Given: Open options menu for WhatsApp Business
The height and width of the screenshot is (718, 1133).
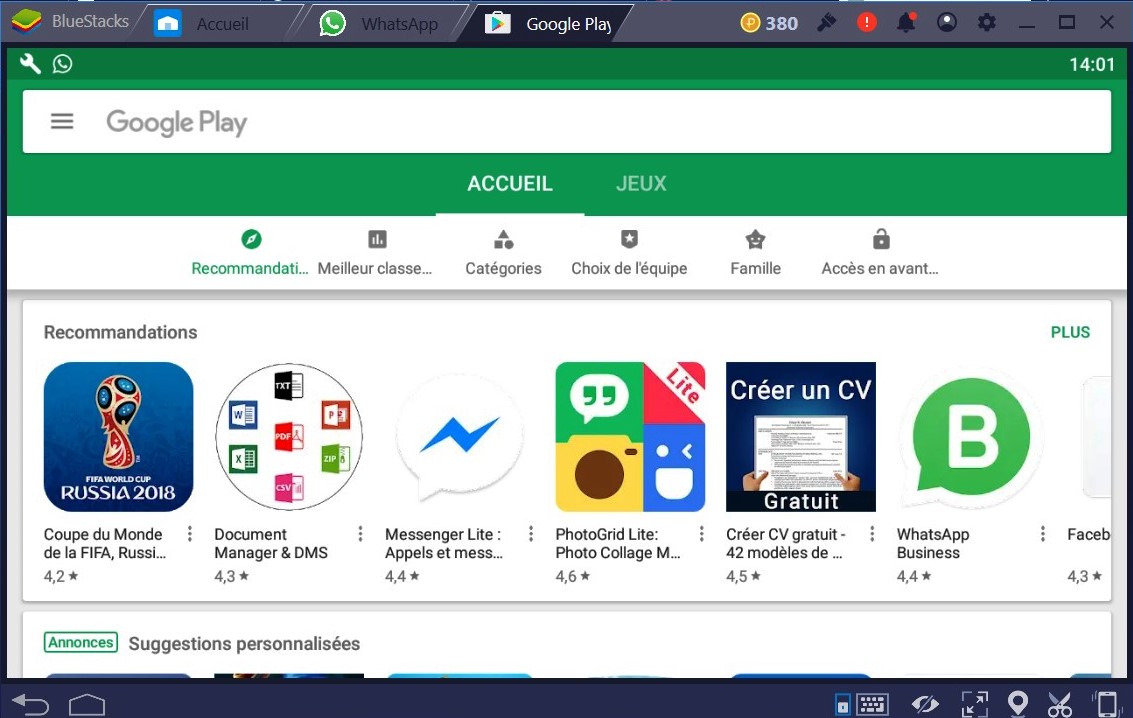Looking at the screenshot, I should point(1043,534).
